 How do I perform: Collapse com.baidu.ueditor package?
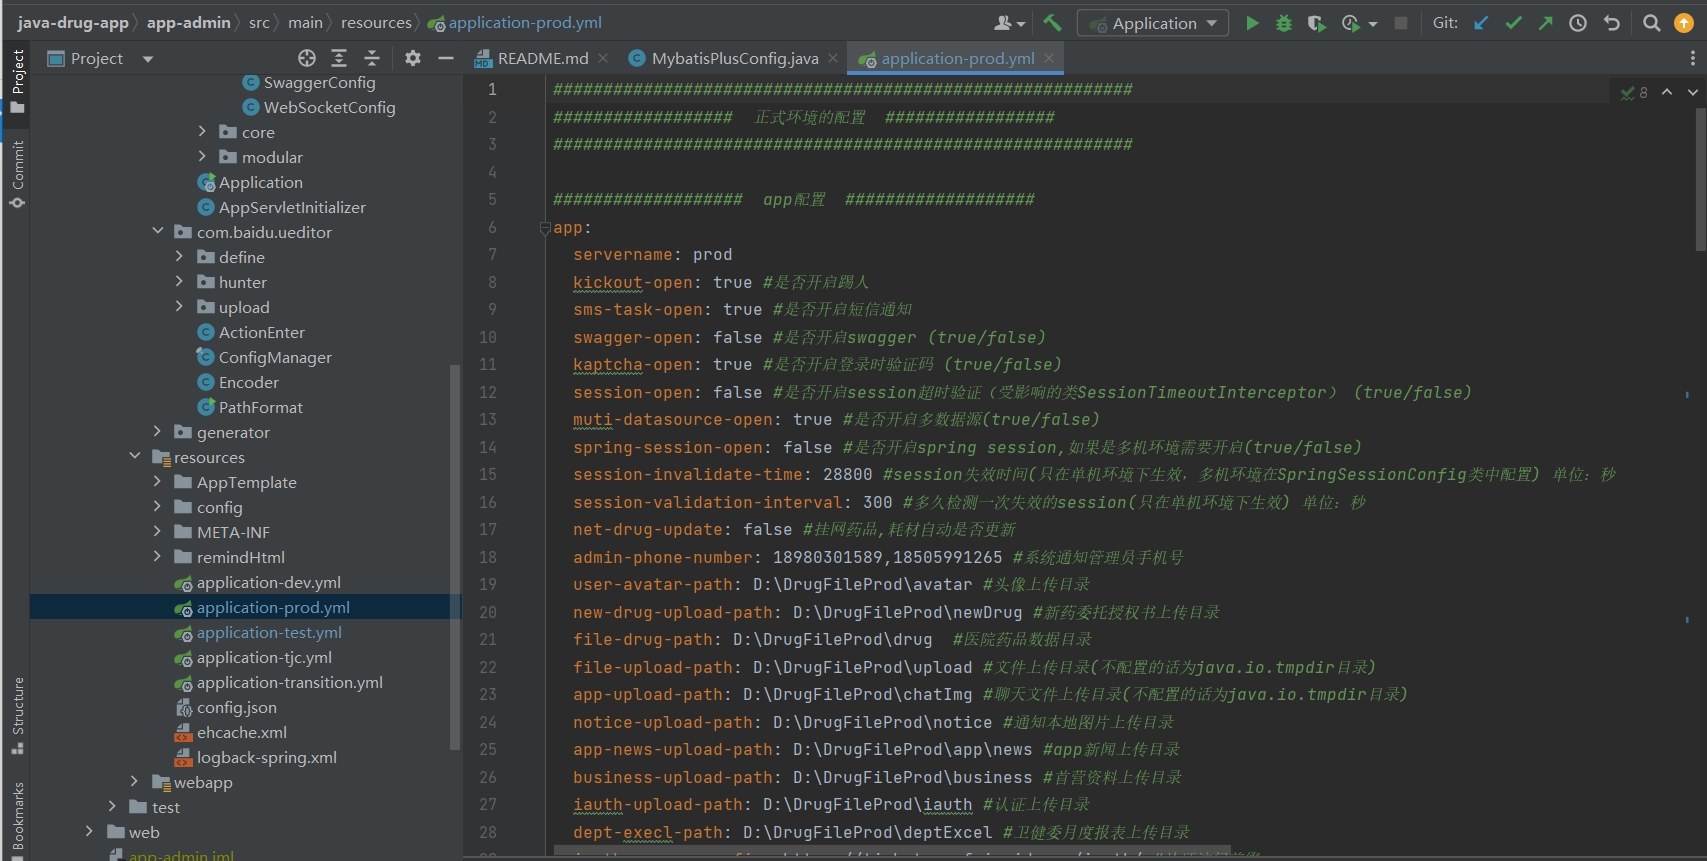[x=157, y=231]
